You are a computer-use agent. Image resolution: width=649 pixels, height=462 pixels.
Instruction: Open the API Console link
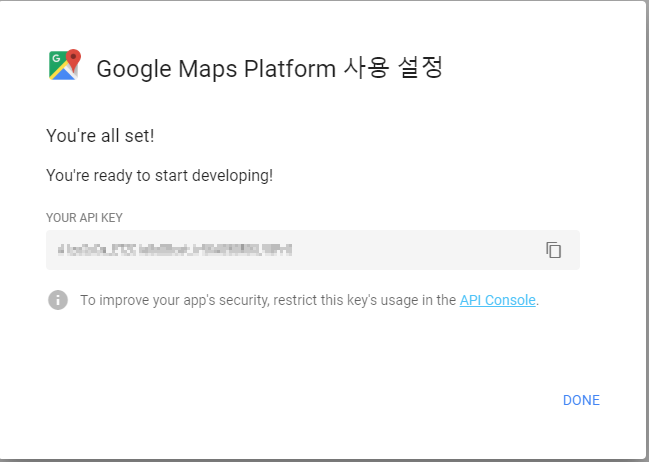tap(498, 300)
